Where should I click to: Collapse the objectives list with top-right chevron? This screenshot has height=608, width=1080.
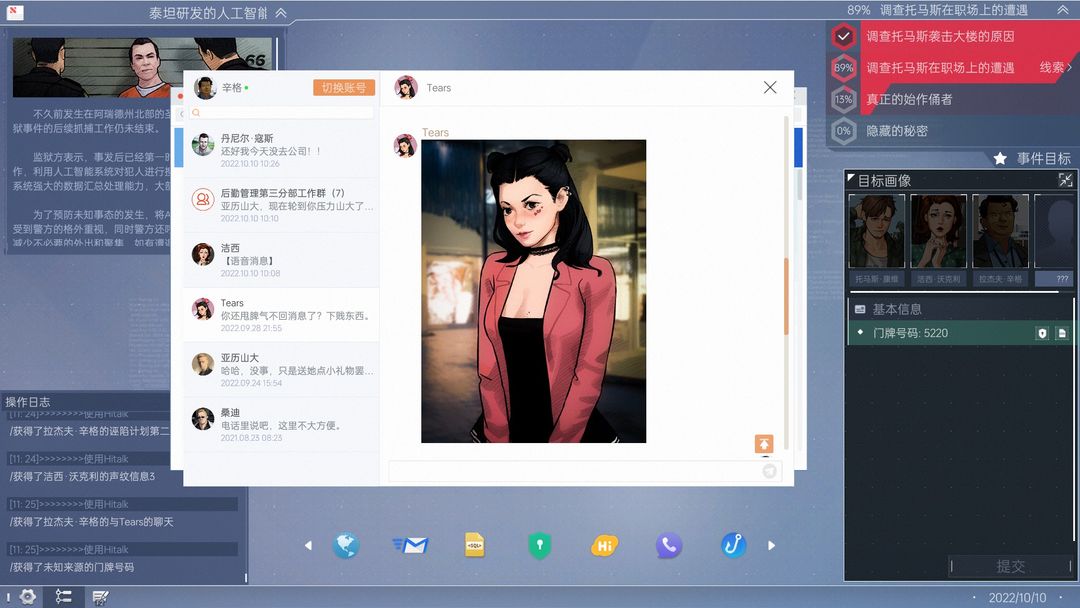click(1063, 10)
